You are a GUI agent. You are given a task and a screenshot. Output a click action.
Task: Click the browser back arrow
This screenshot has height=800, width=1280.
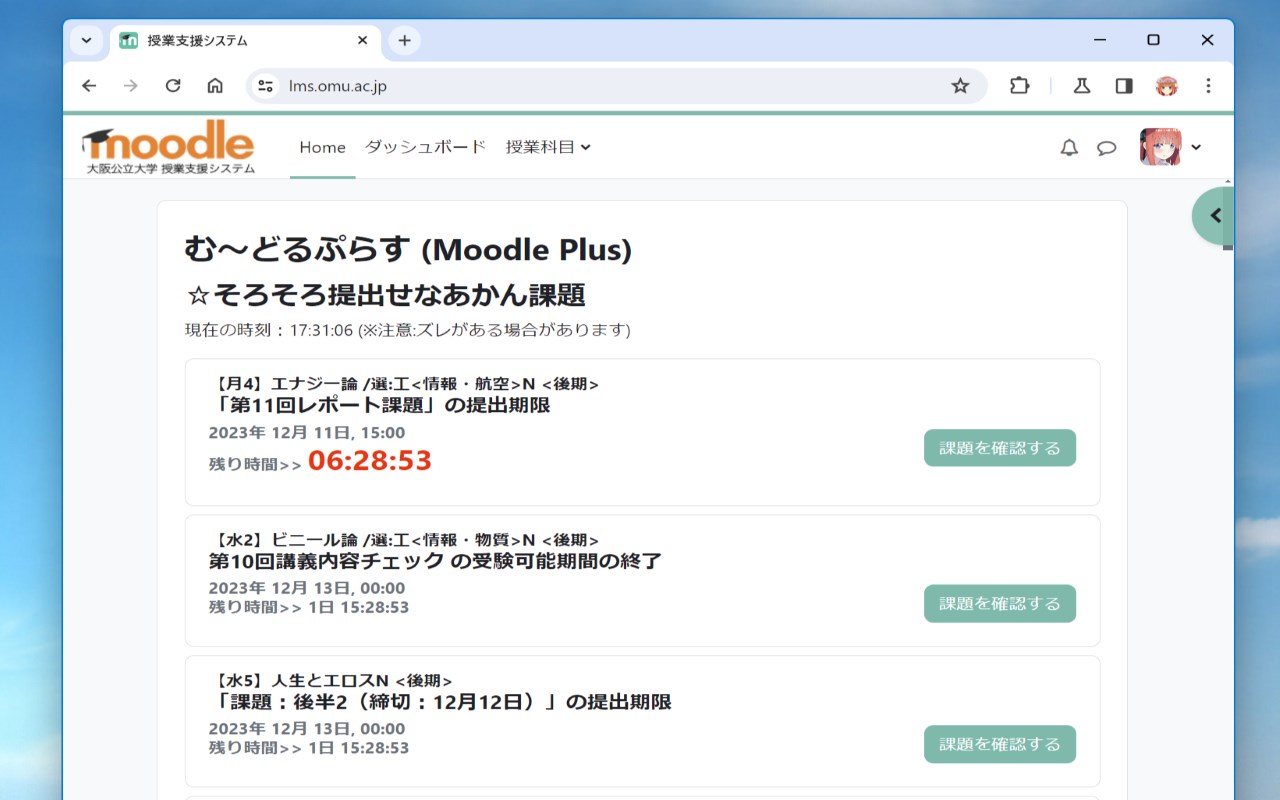tap(89, 86)
